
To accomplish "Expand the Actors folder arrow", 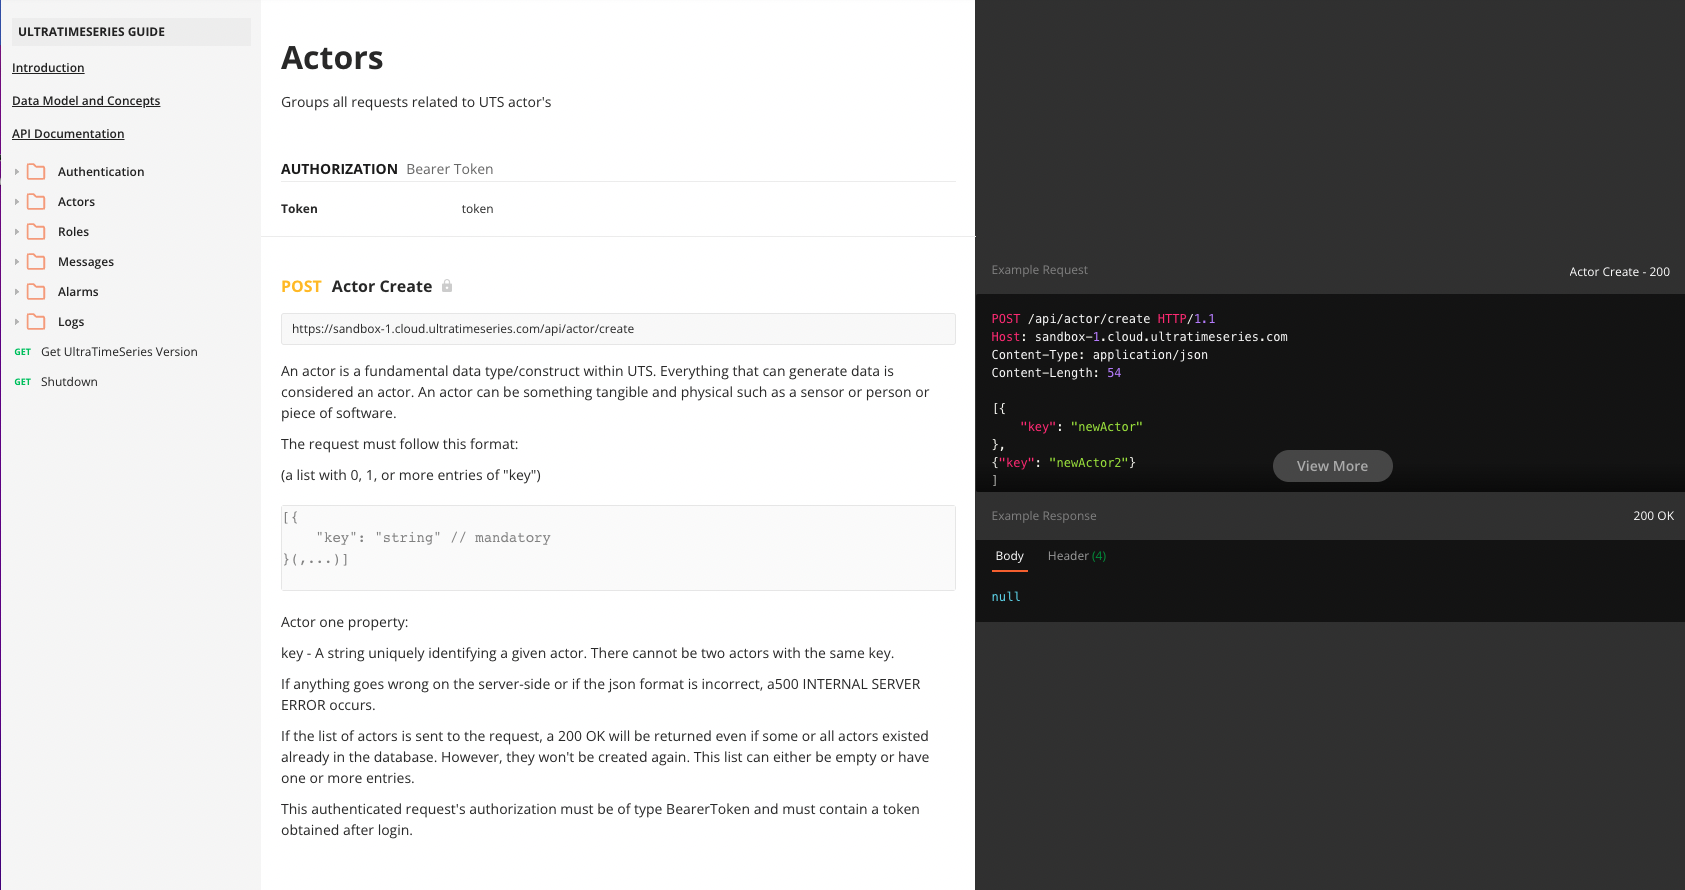I will coord(17,202).
